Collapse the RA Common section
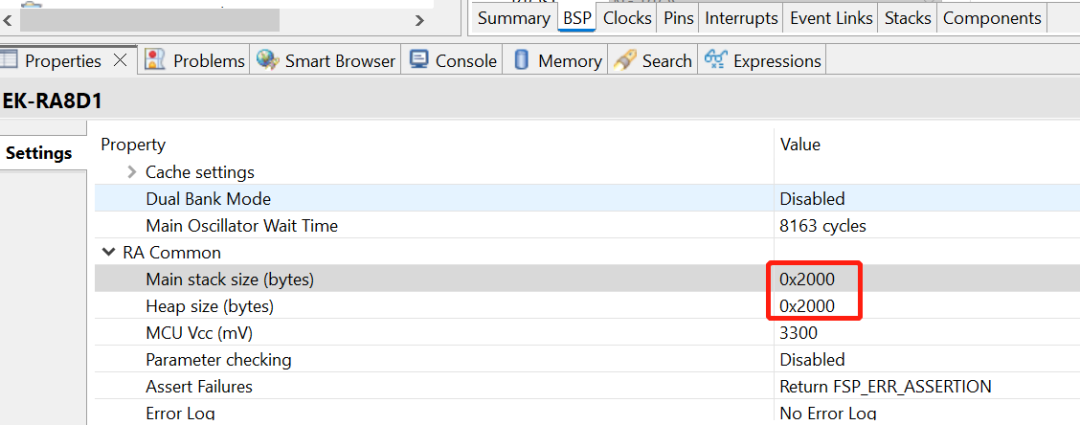Screen dimensions: 1080x425 point(108,253)
